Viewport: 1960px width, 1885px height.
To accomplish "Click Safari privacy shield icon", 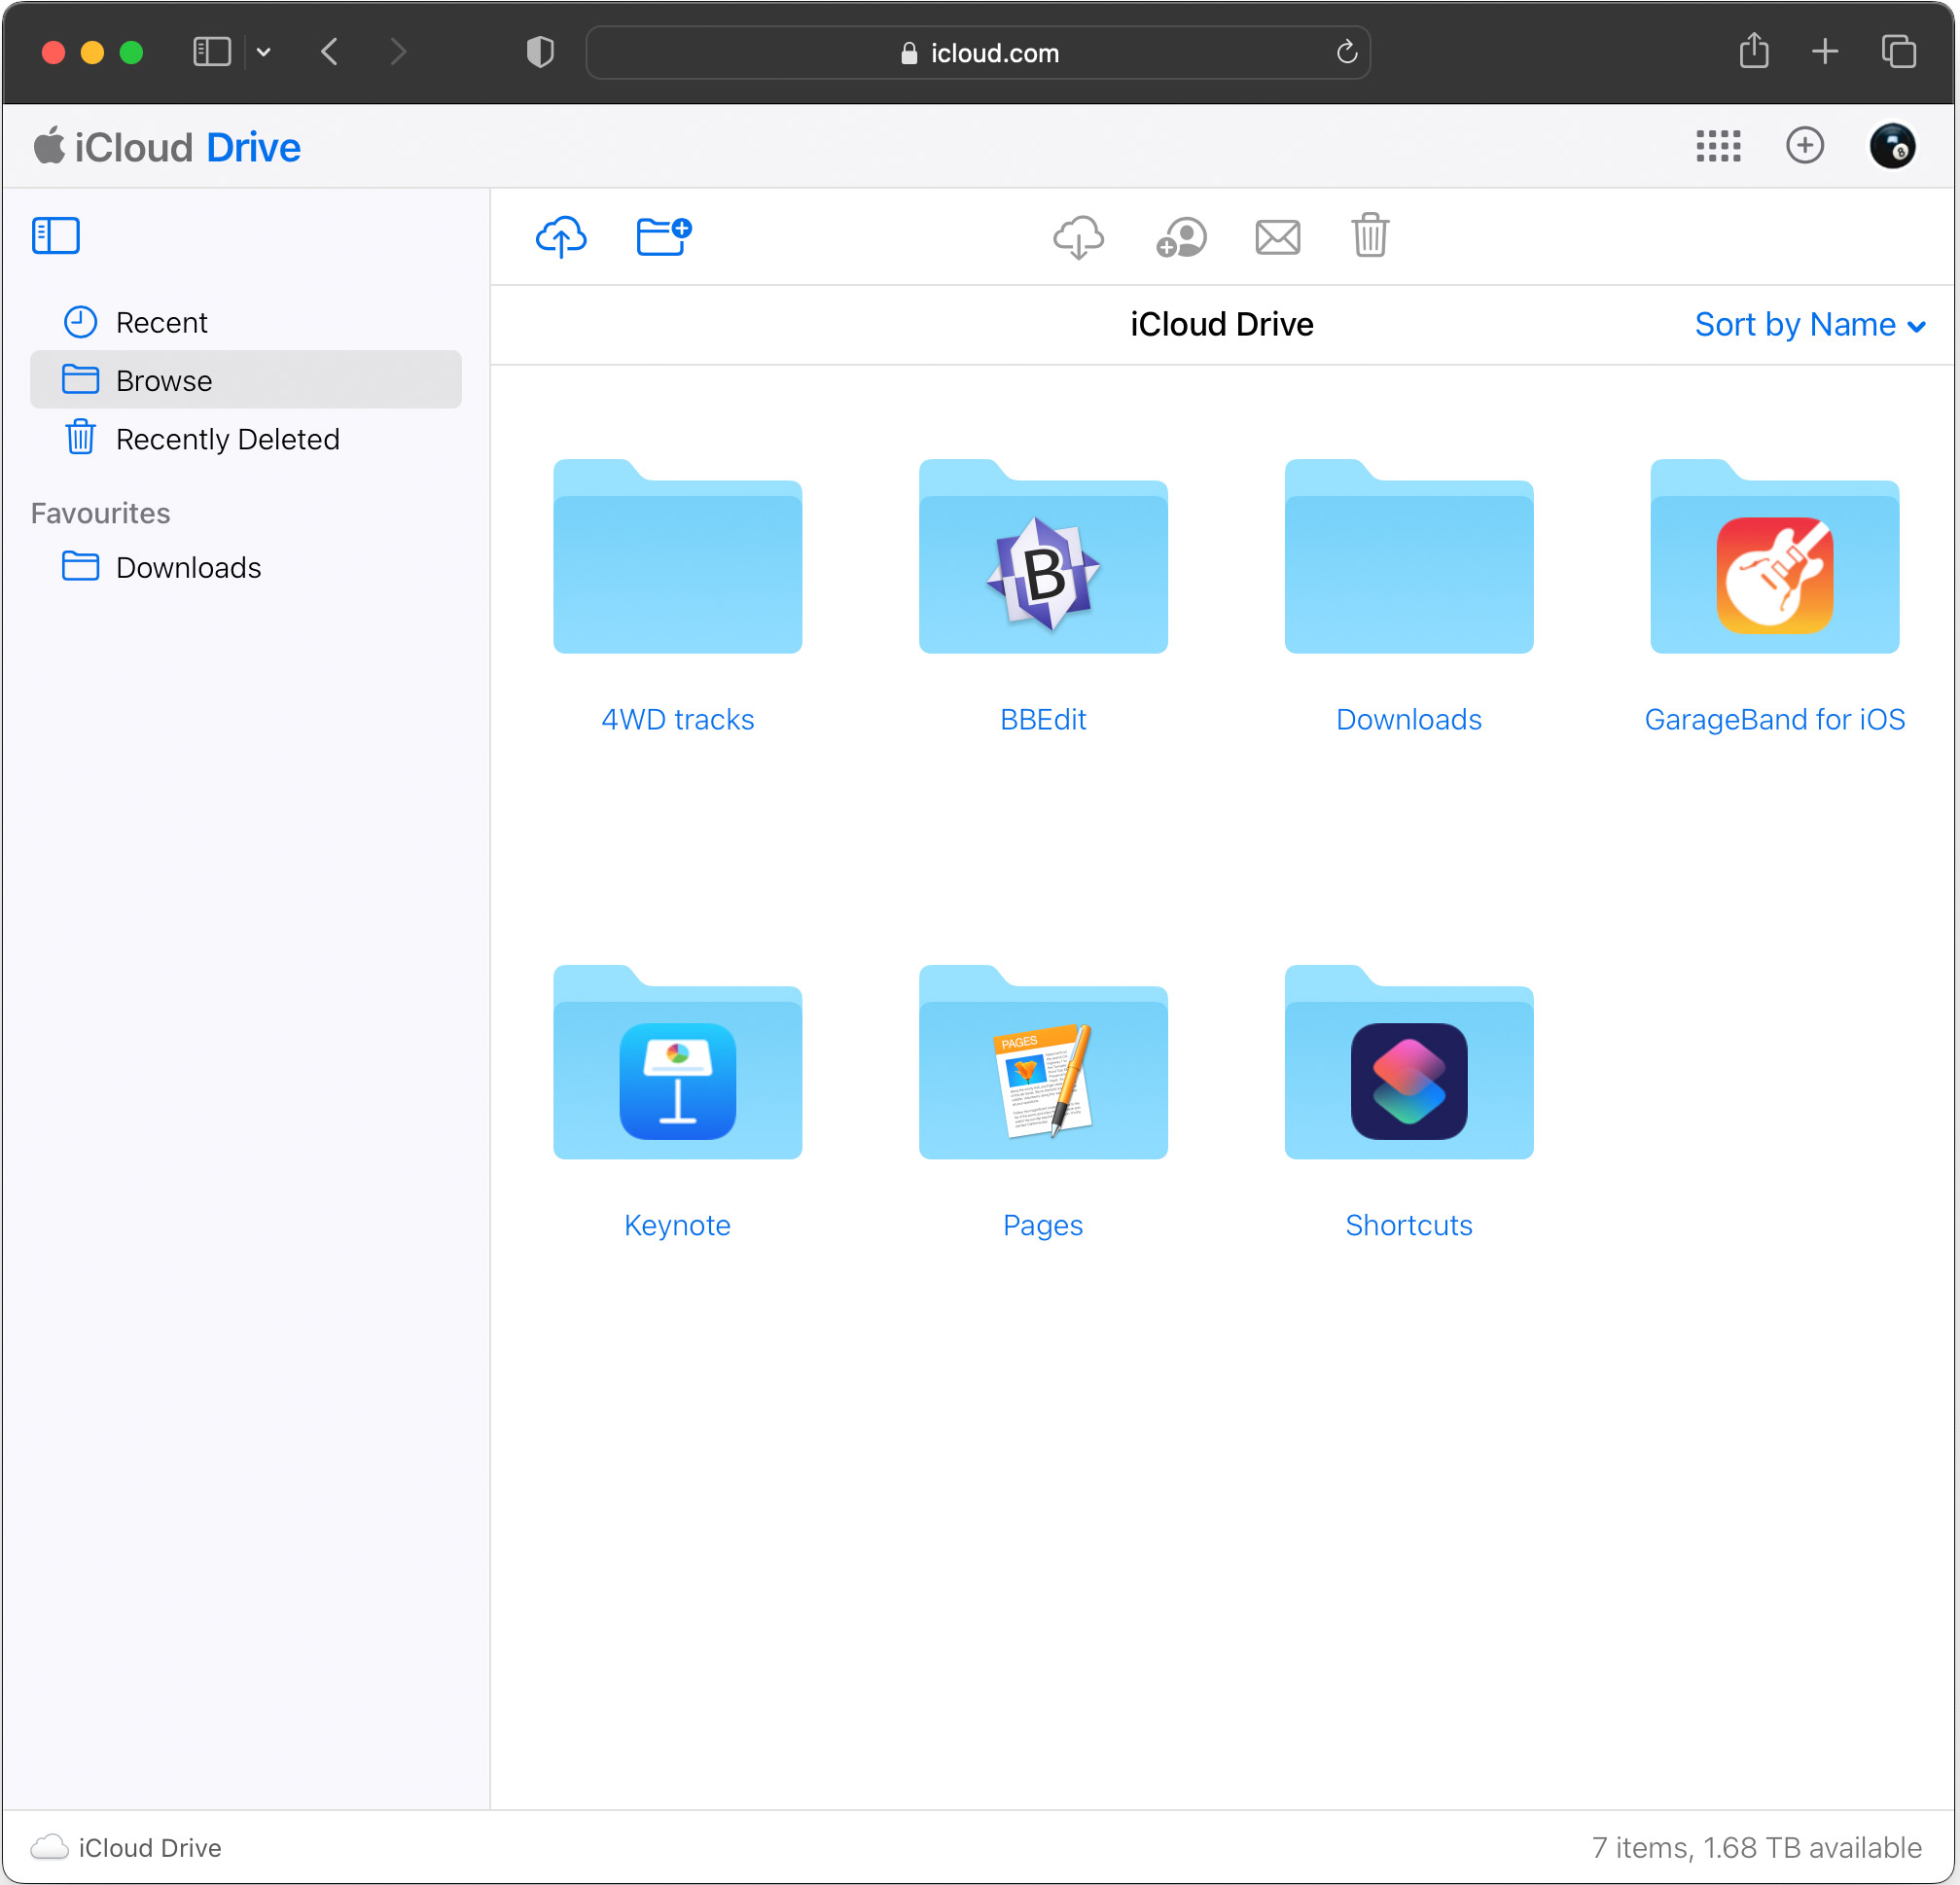I will click(x=540, y=52).
